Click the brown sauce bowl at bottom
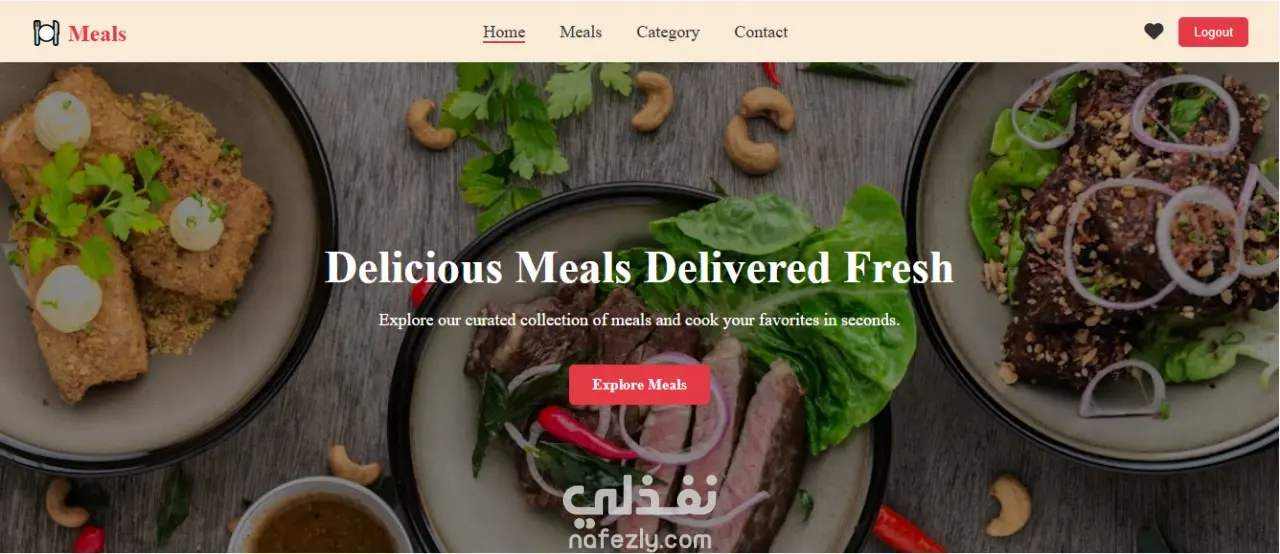The width and height of the screenshot is (1280, 554). pos(320,520)
